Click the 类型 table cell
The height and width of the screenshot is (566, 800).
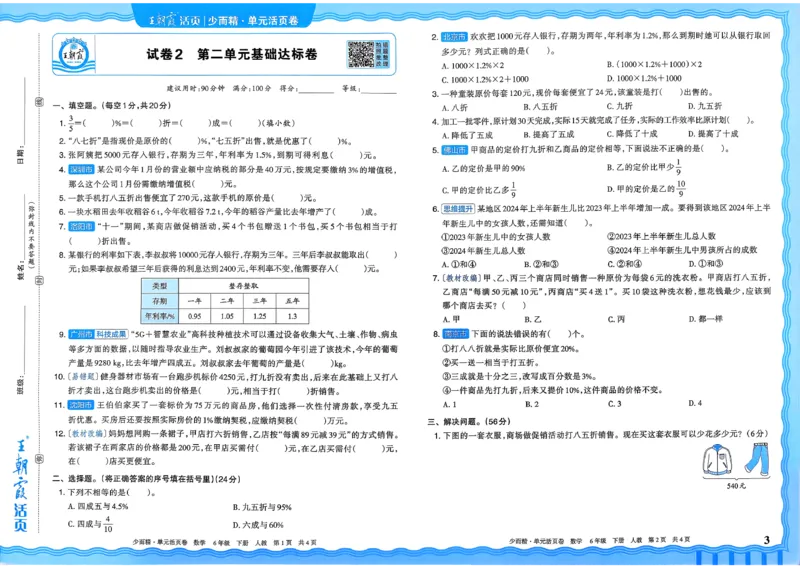point(160,286)
